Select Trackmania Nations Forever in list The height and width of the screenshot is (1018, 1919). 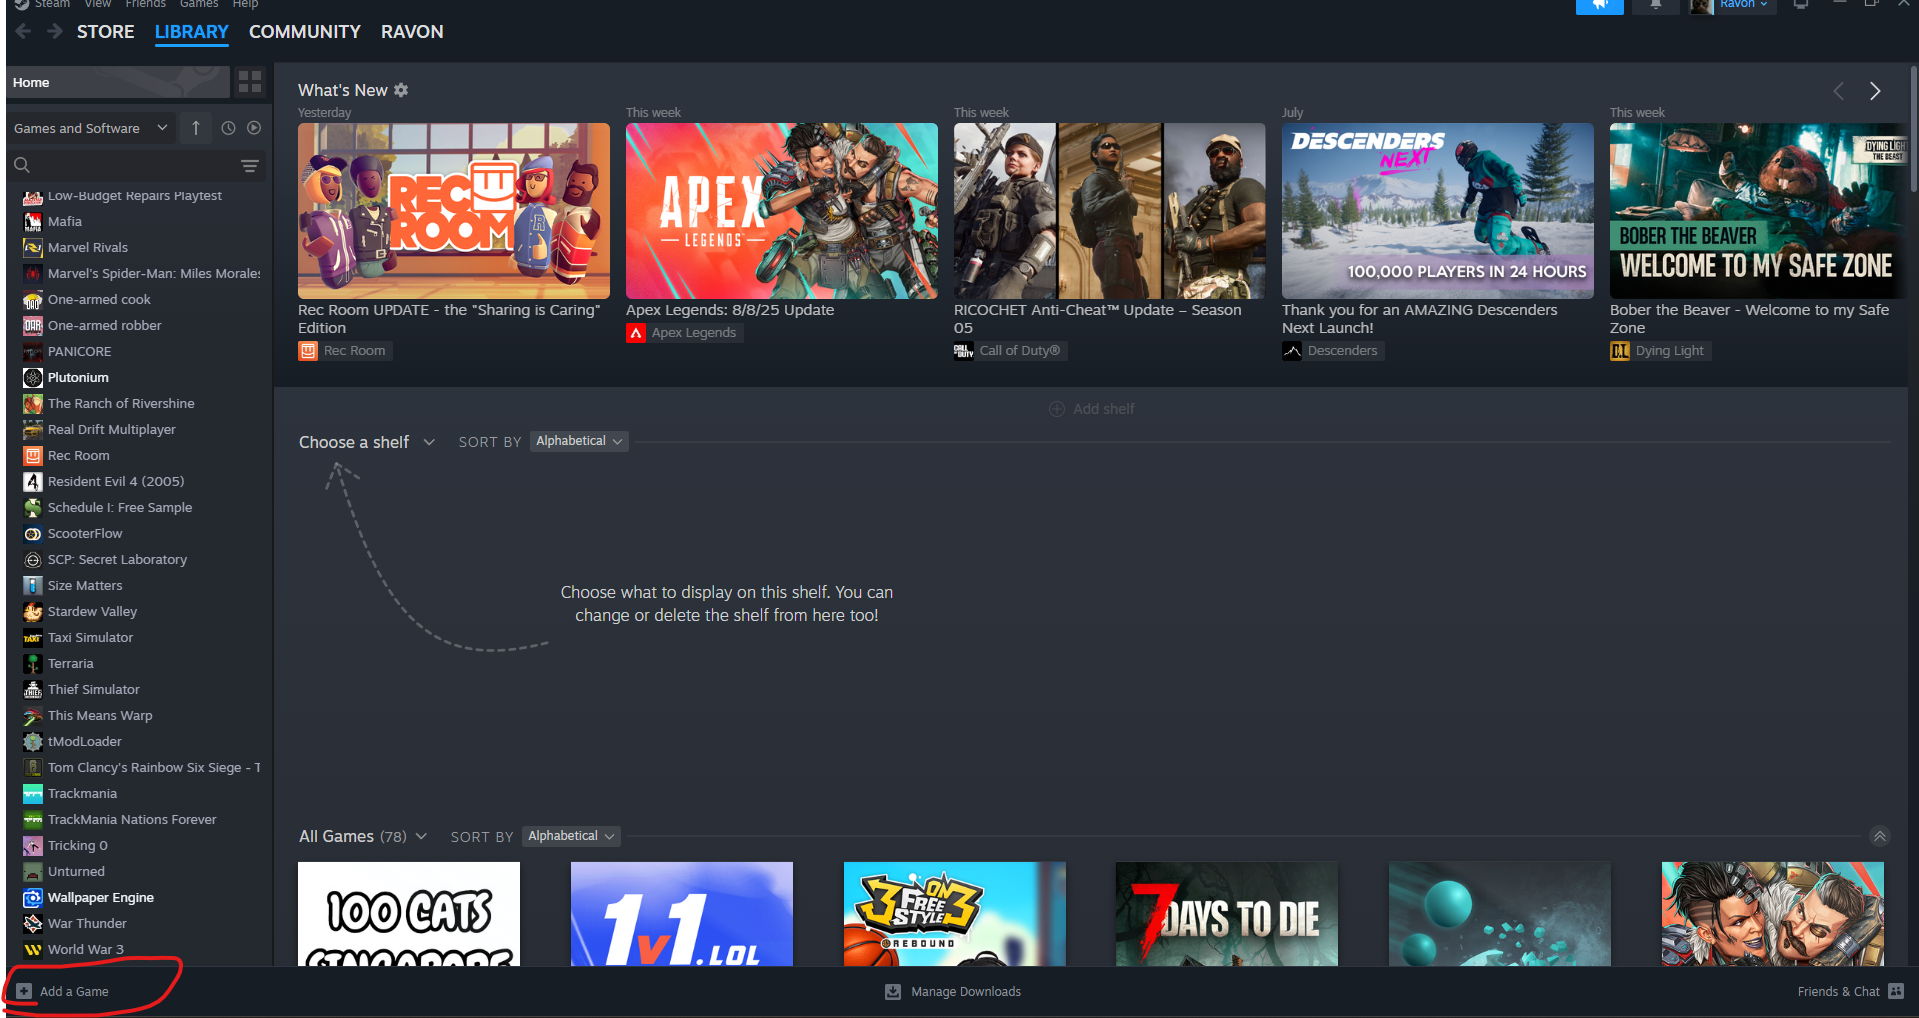click(x=142, y=820)
